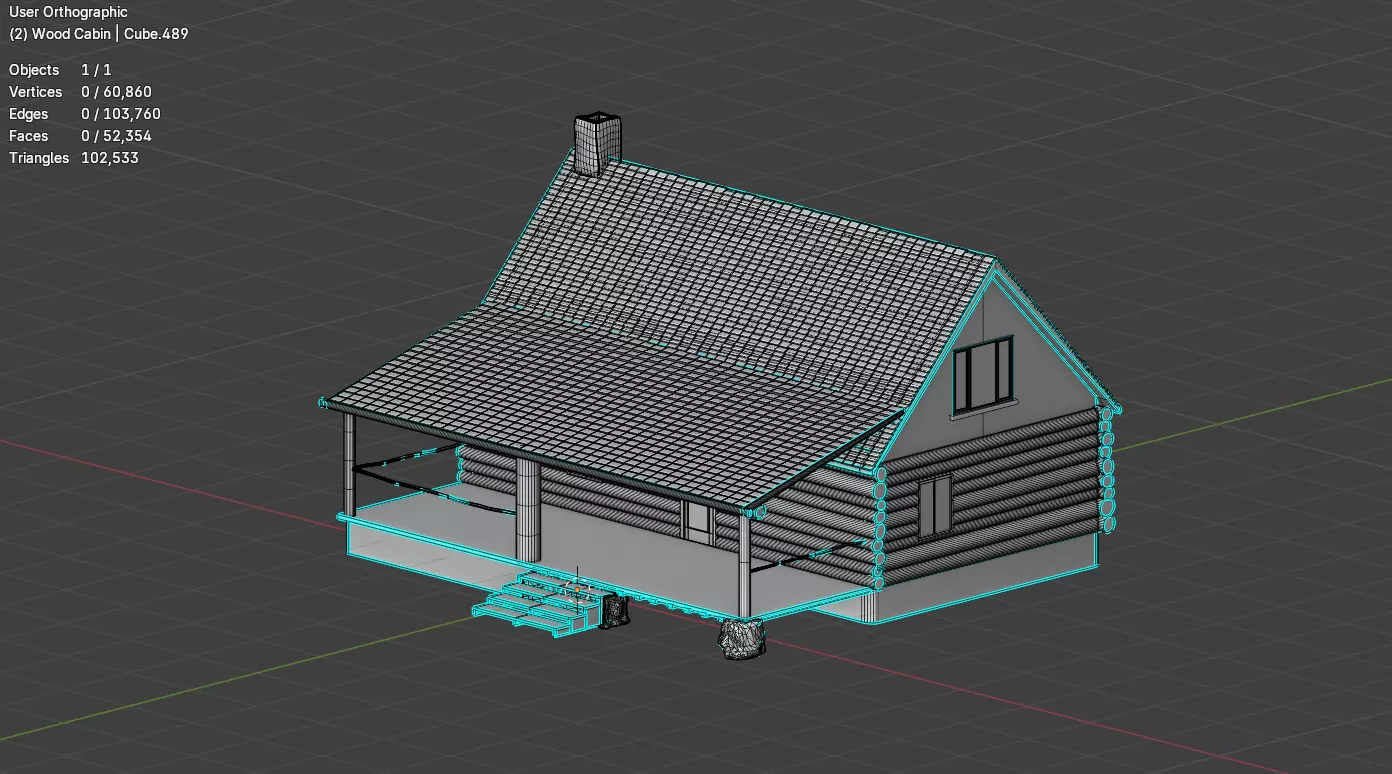Click the "(2) Wood Cabin | Cube.489" text
This screenshot has width=1392, height=774.
pos(98,34)
